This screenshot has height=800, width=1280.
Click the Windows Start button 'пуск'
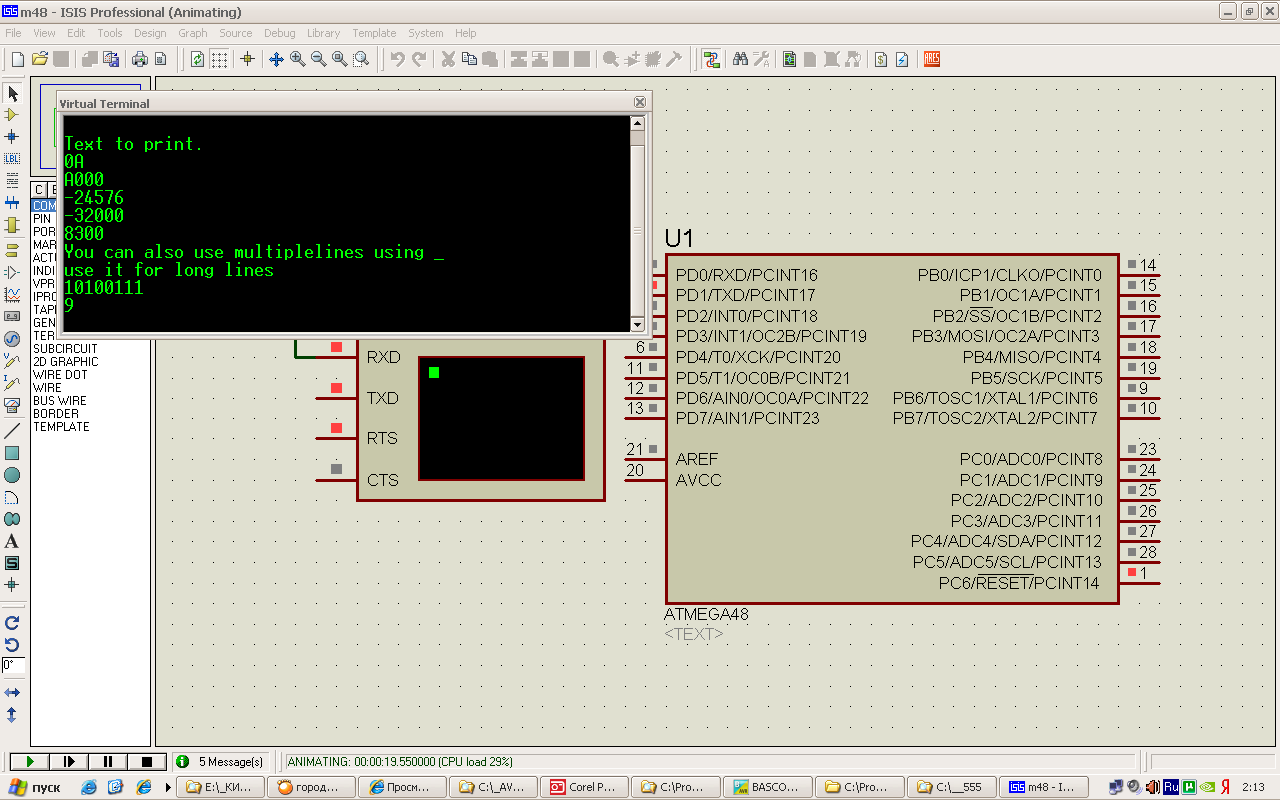(x=36, y=787)
